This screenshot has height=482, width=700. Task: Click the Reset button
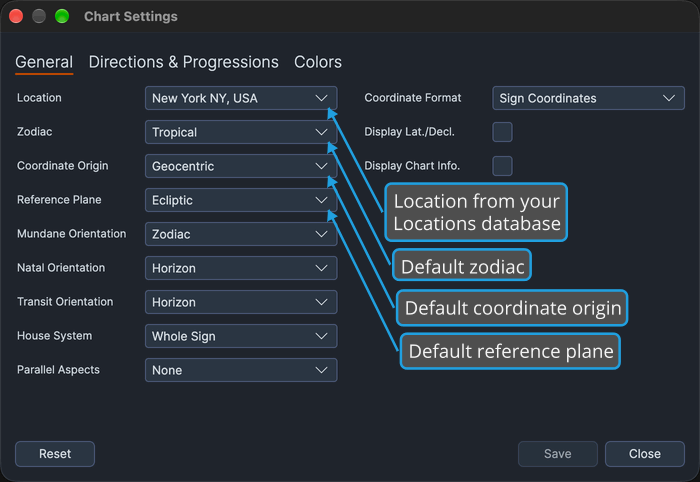point(55,454)
